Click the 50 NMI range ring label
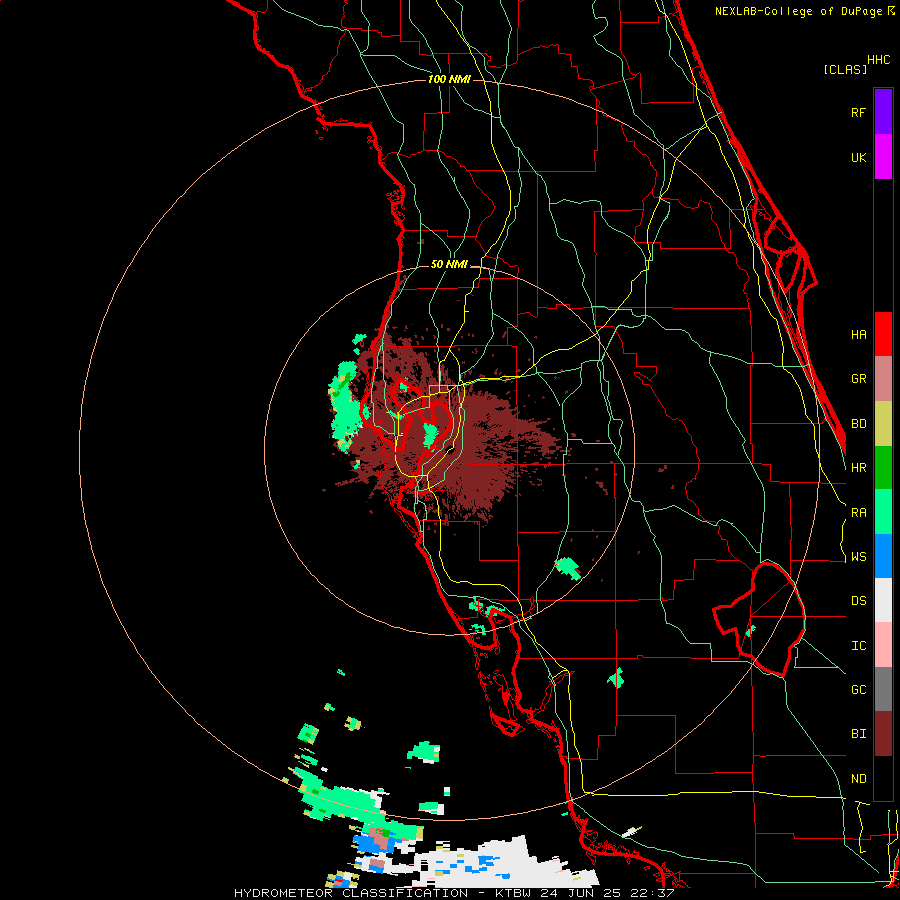The width and height of the screenshot is (900, 900). click(x=449, y=264)
